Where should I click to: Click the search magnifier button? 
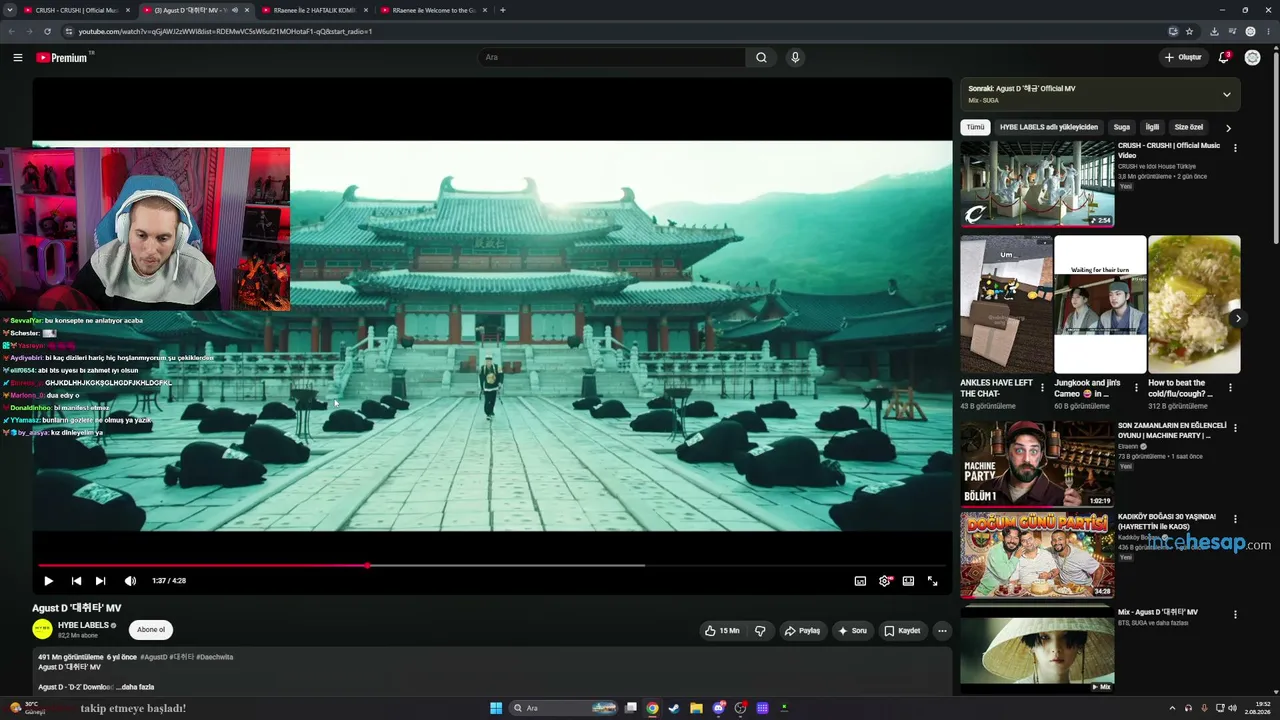tap(761, 58)
